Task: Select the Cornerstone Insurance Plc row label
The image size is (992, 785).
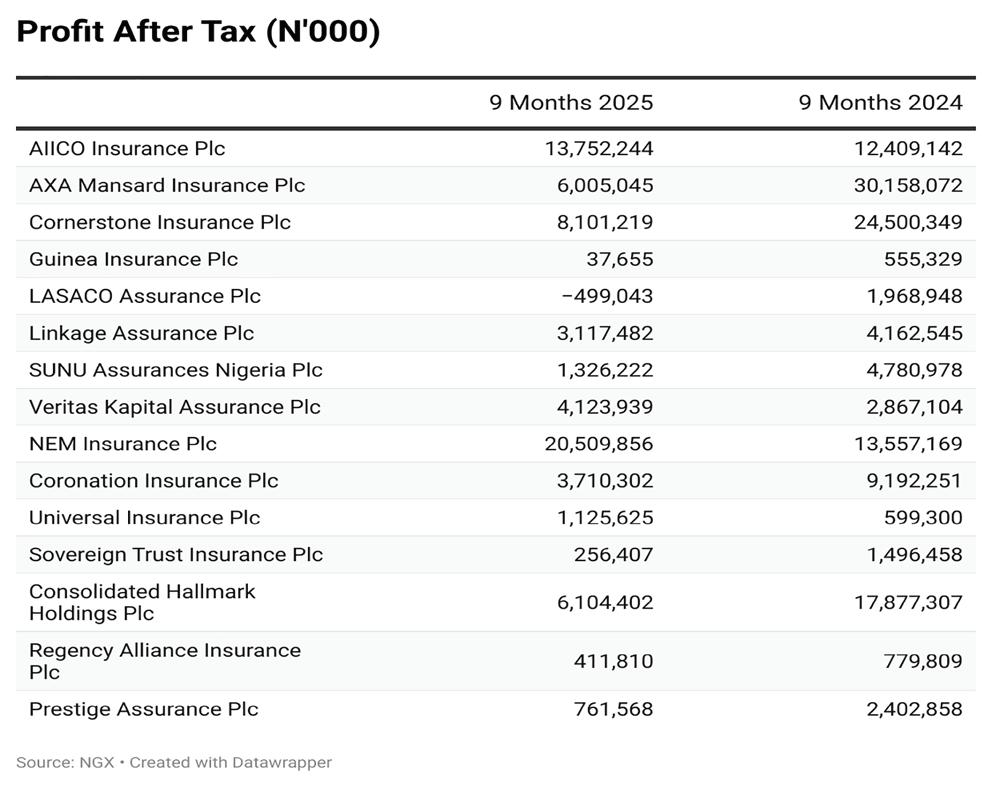Action: tap(160, 222)
